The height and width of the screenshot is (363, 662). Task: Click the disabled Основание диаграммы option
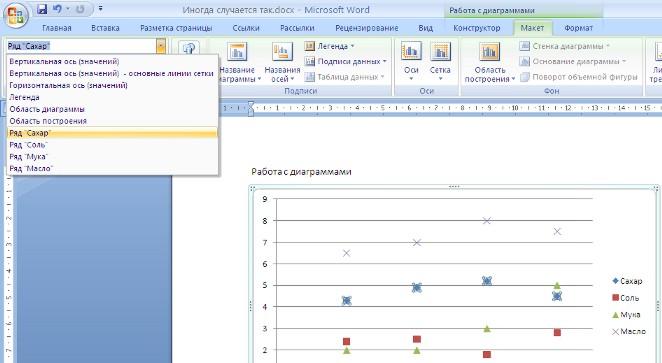tap(572, 62)
